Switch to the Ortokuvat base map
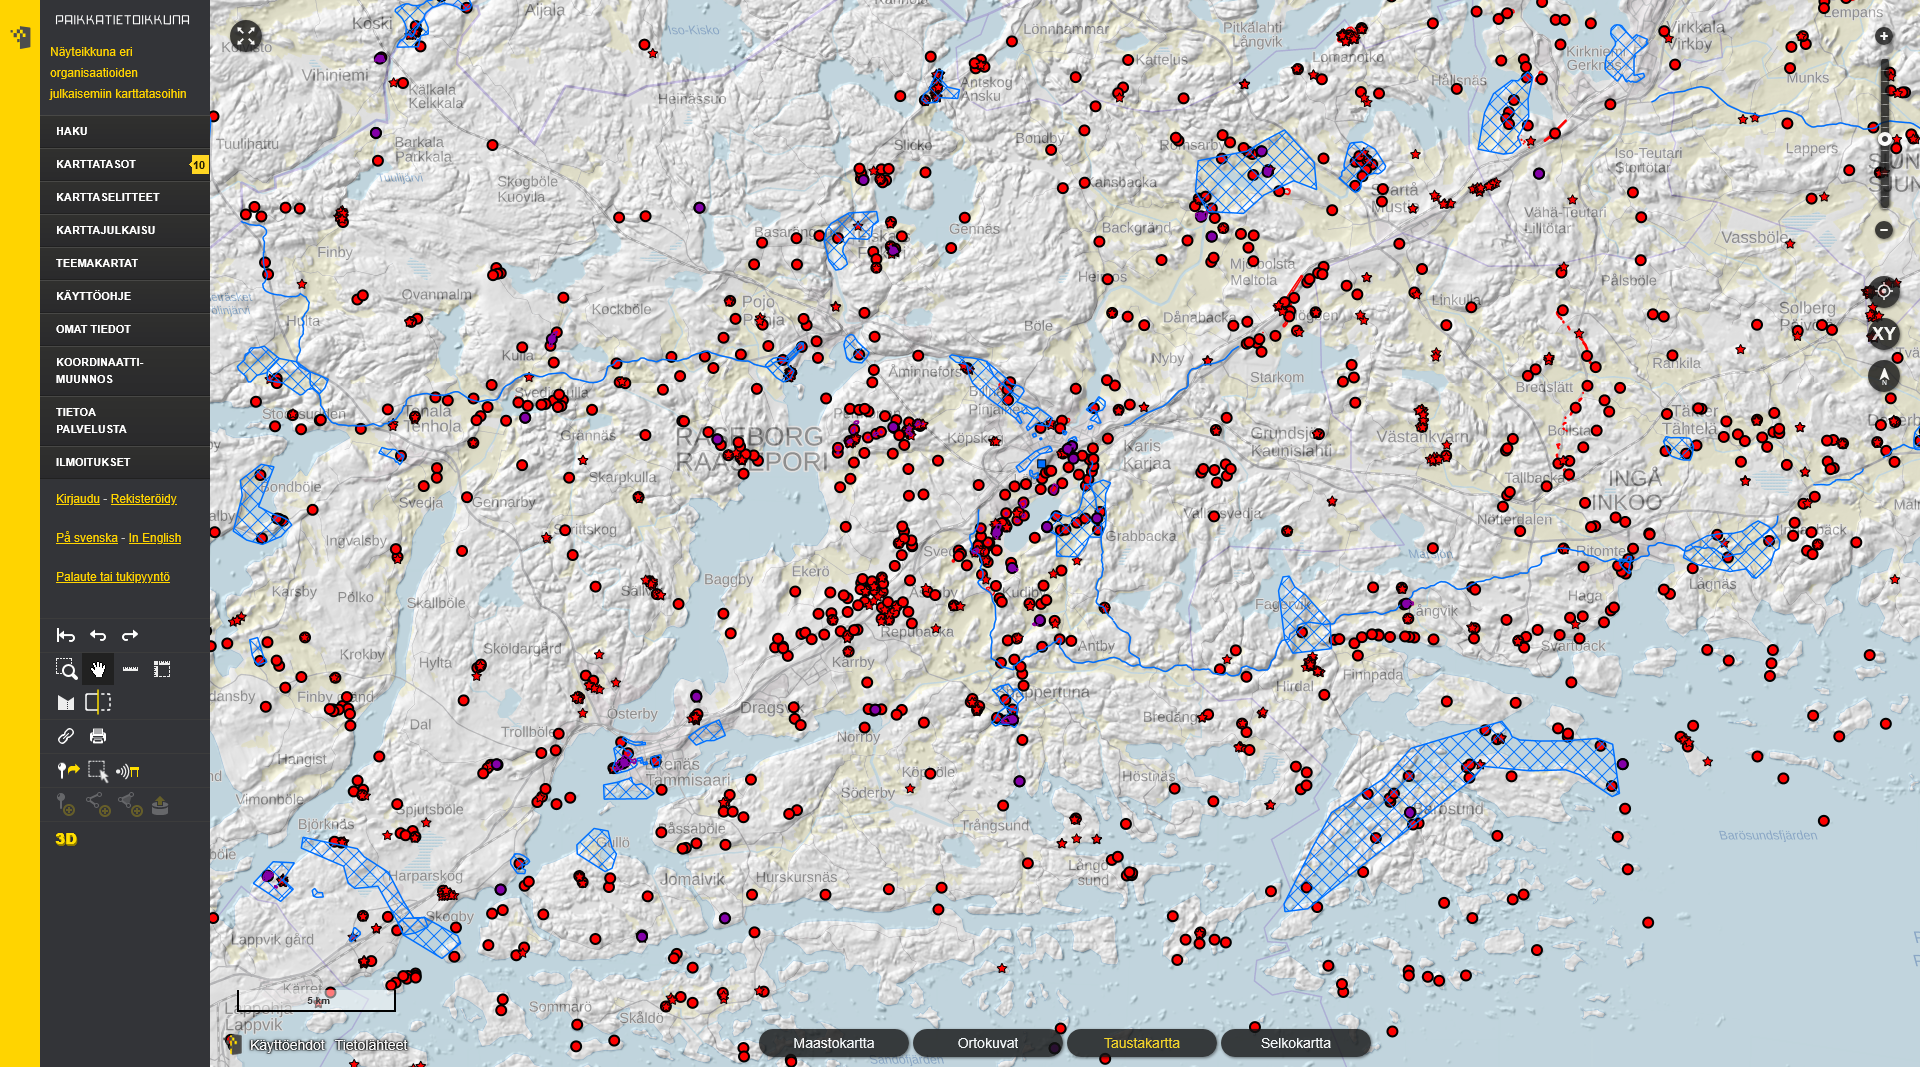 click(x=987, y=1043)
